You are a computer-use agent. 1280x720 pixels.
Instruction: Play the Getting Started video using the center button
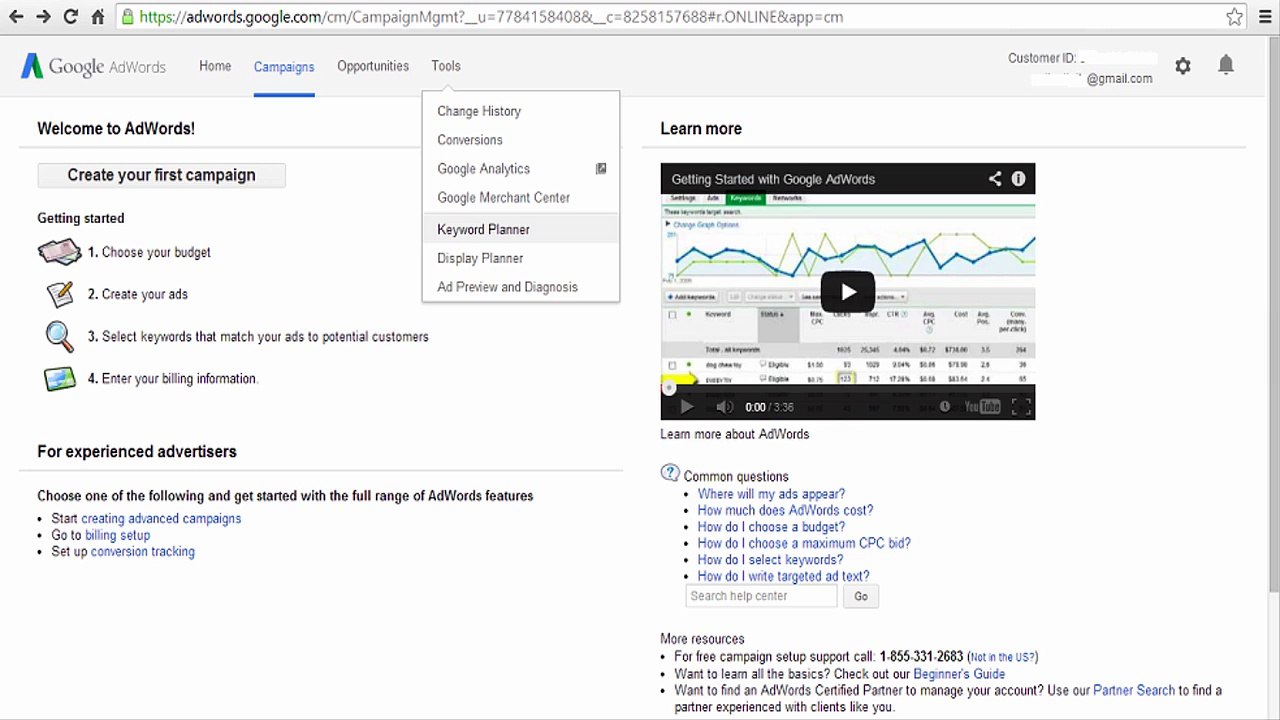(x=847, y=292)
